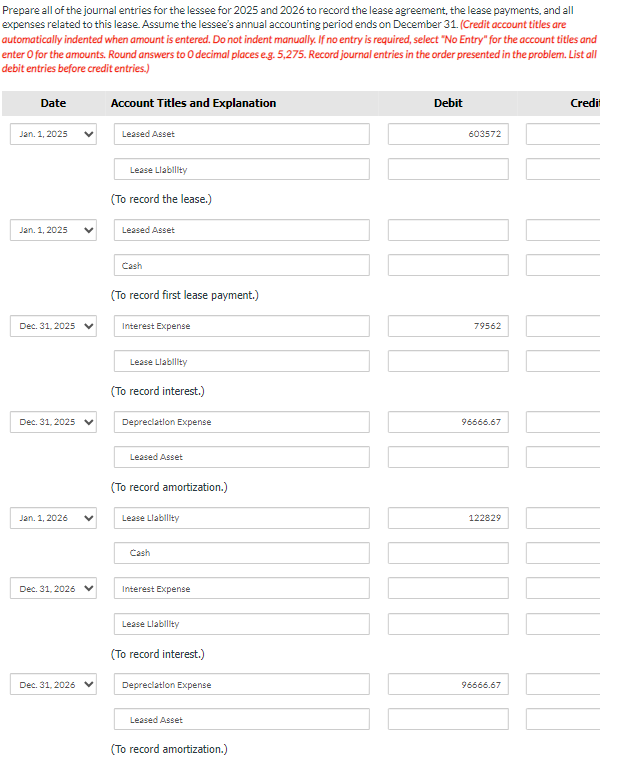
Task: Open Dec. 31, 2025 date dropdown beside Depreciation Expense
Action: point(53,422)
